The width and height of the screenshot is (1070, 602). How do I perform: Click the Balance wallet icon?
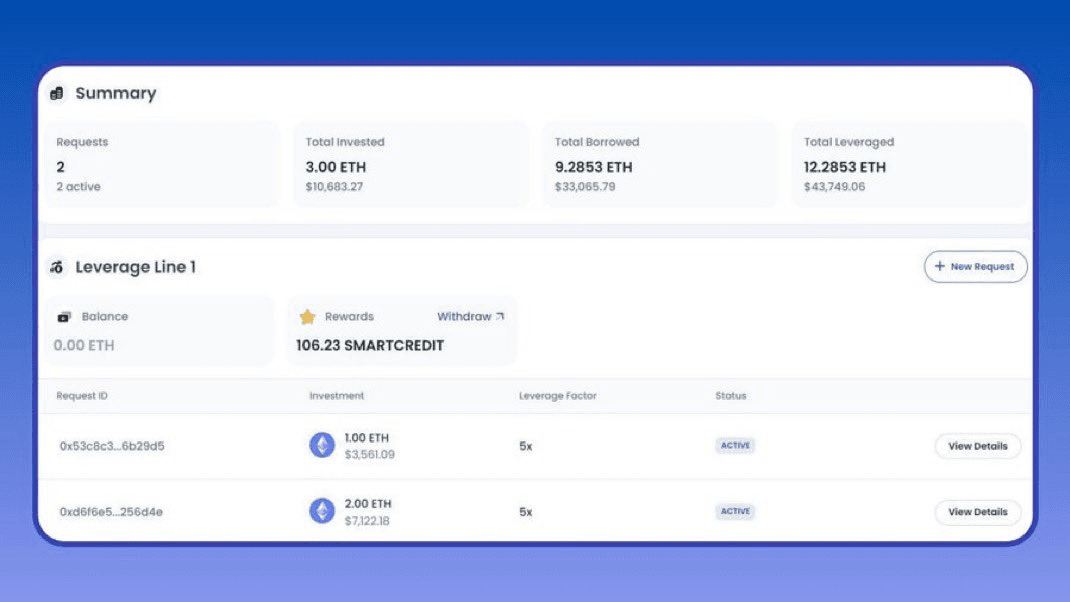coord(64,317)
